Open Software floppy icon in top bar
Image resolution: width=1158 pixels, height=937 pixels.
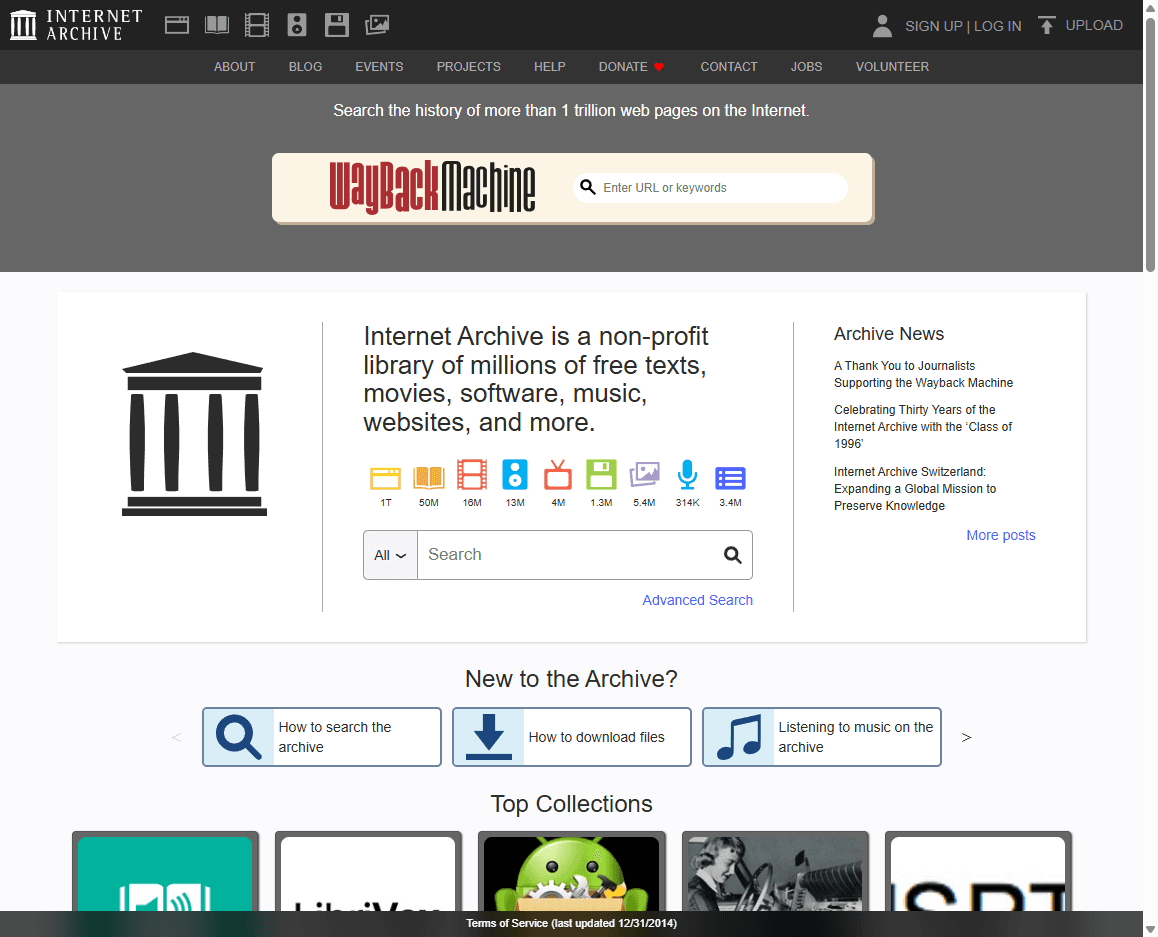pyautogui.click(x=337, y=25)
